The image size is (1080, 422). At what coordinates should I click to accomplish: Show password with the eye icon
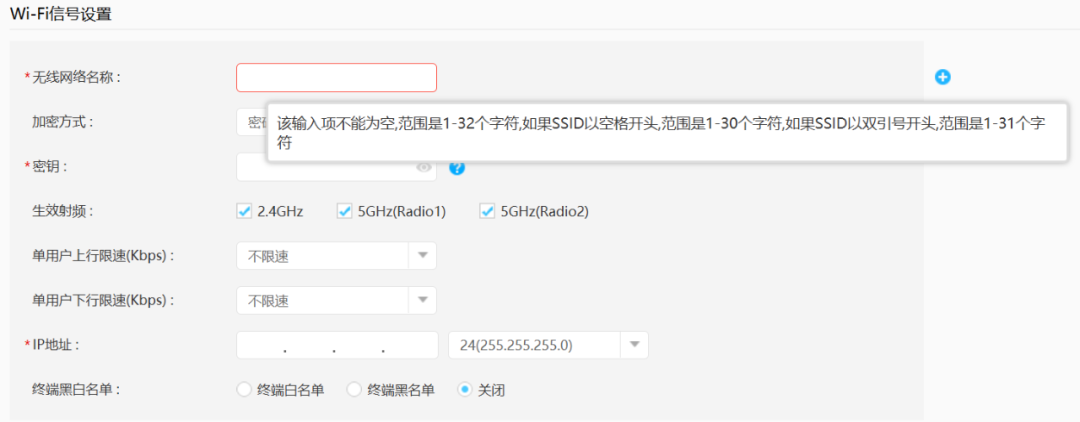tap(424, 168)
